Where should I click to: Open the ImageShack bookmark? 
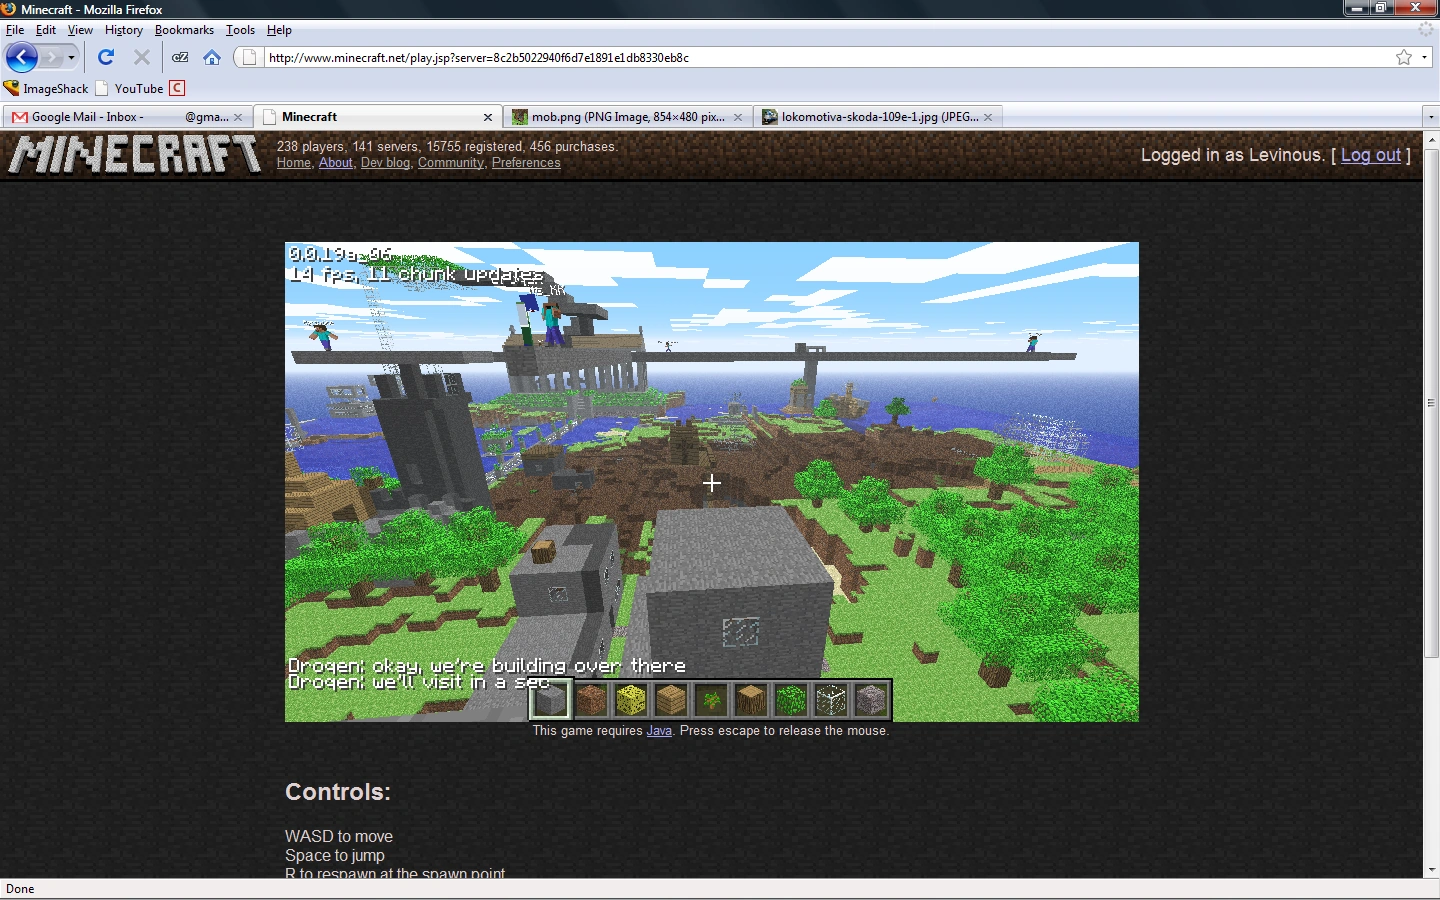[x=46, y=88]
